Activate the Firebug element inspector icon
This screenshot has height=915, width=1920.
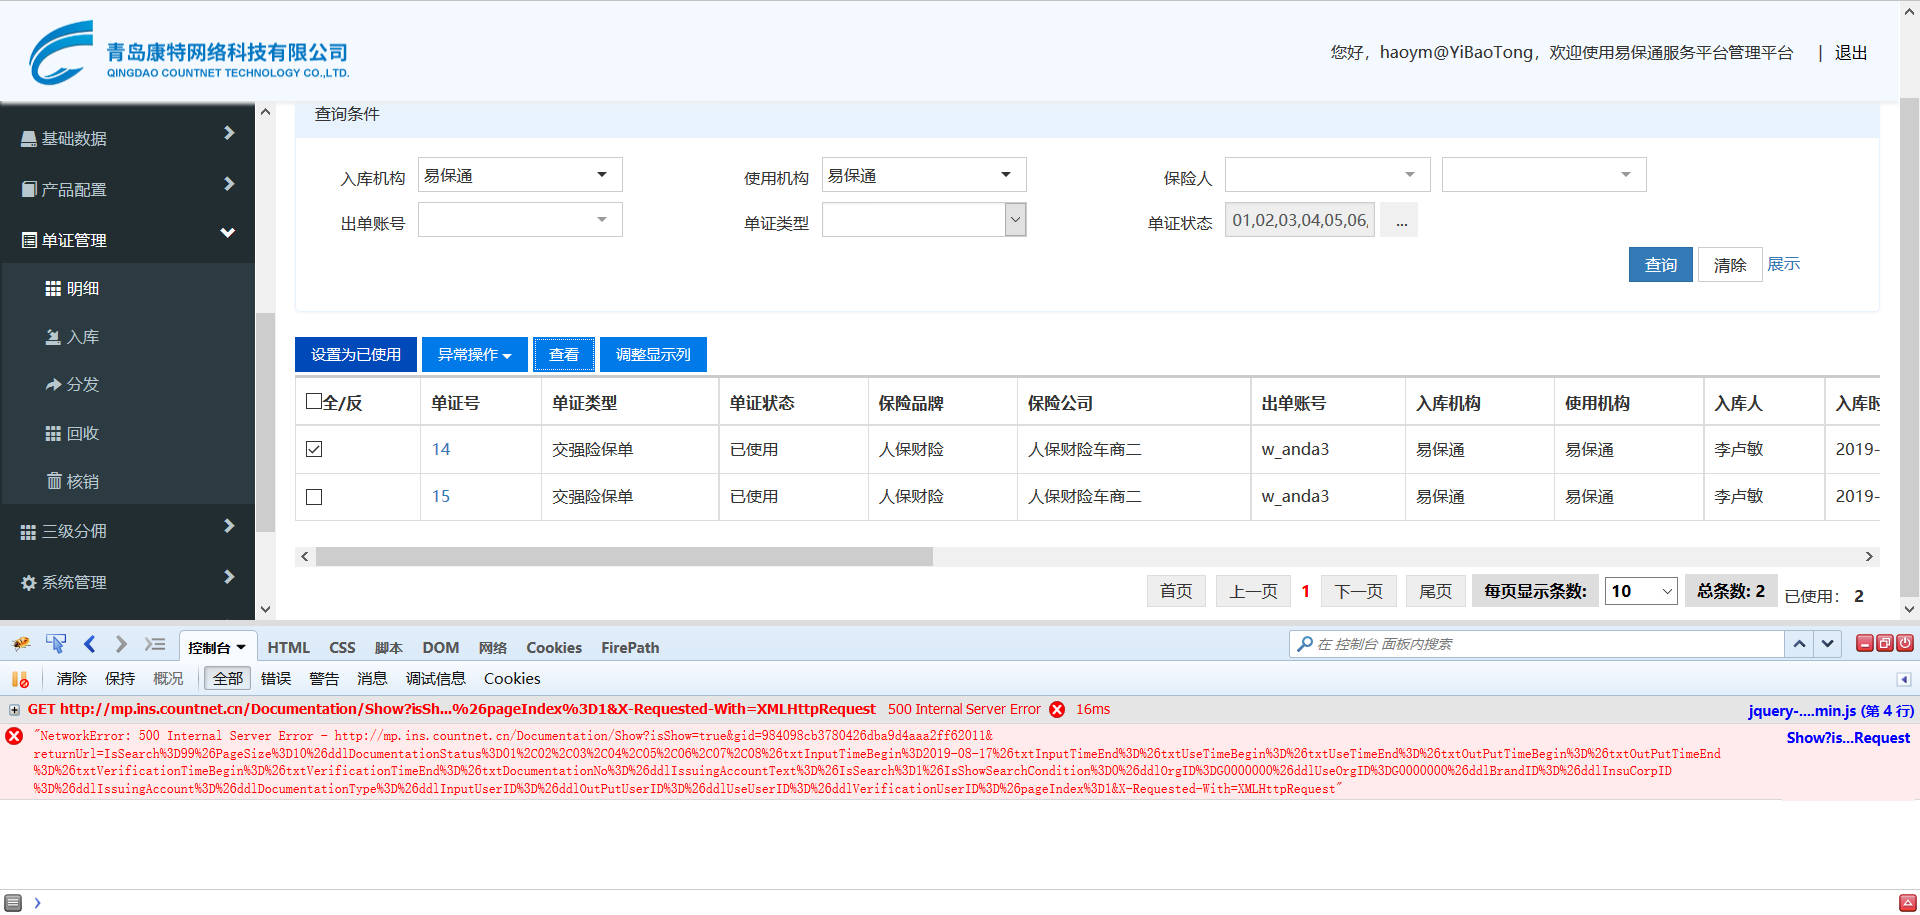[x=56, y=644]
